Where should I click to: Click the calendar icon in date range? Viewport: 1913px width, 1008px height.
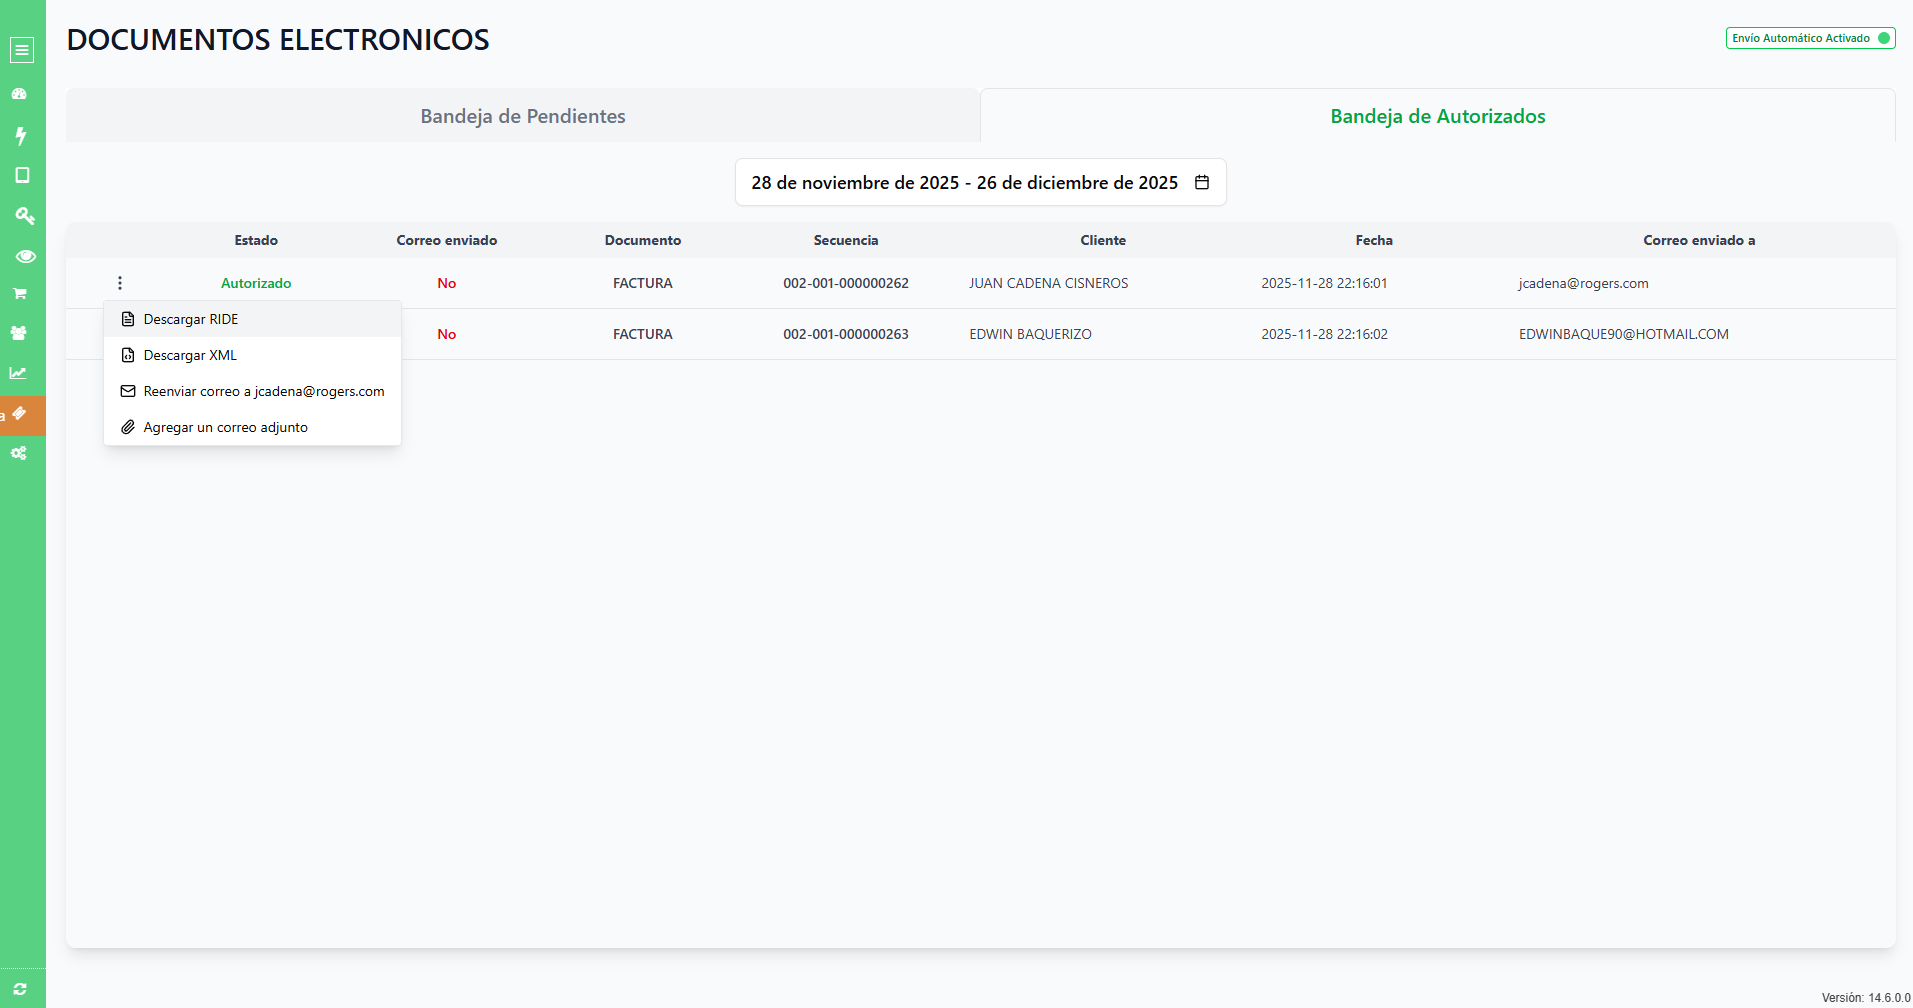[1202, 182]
